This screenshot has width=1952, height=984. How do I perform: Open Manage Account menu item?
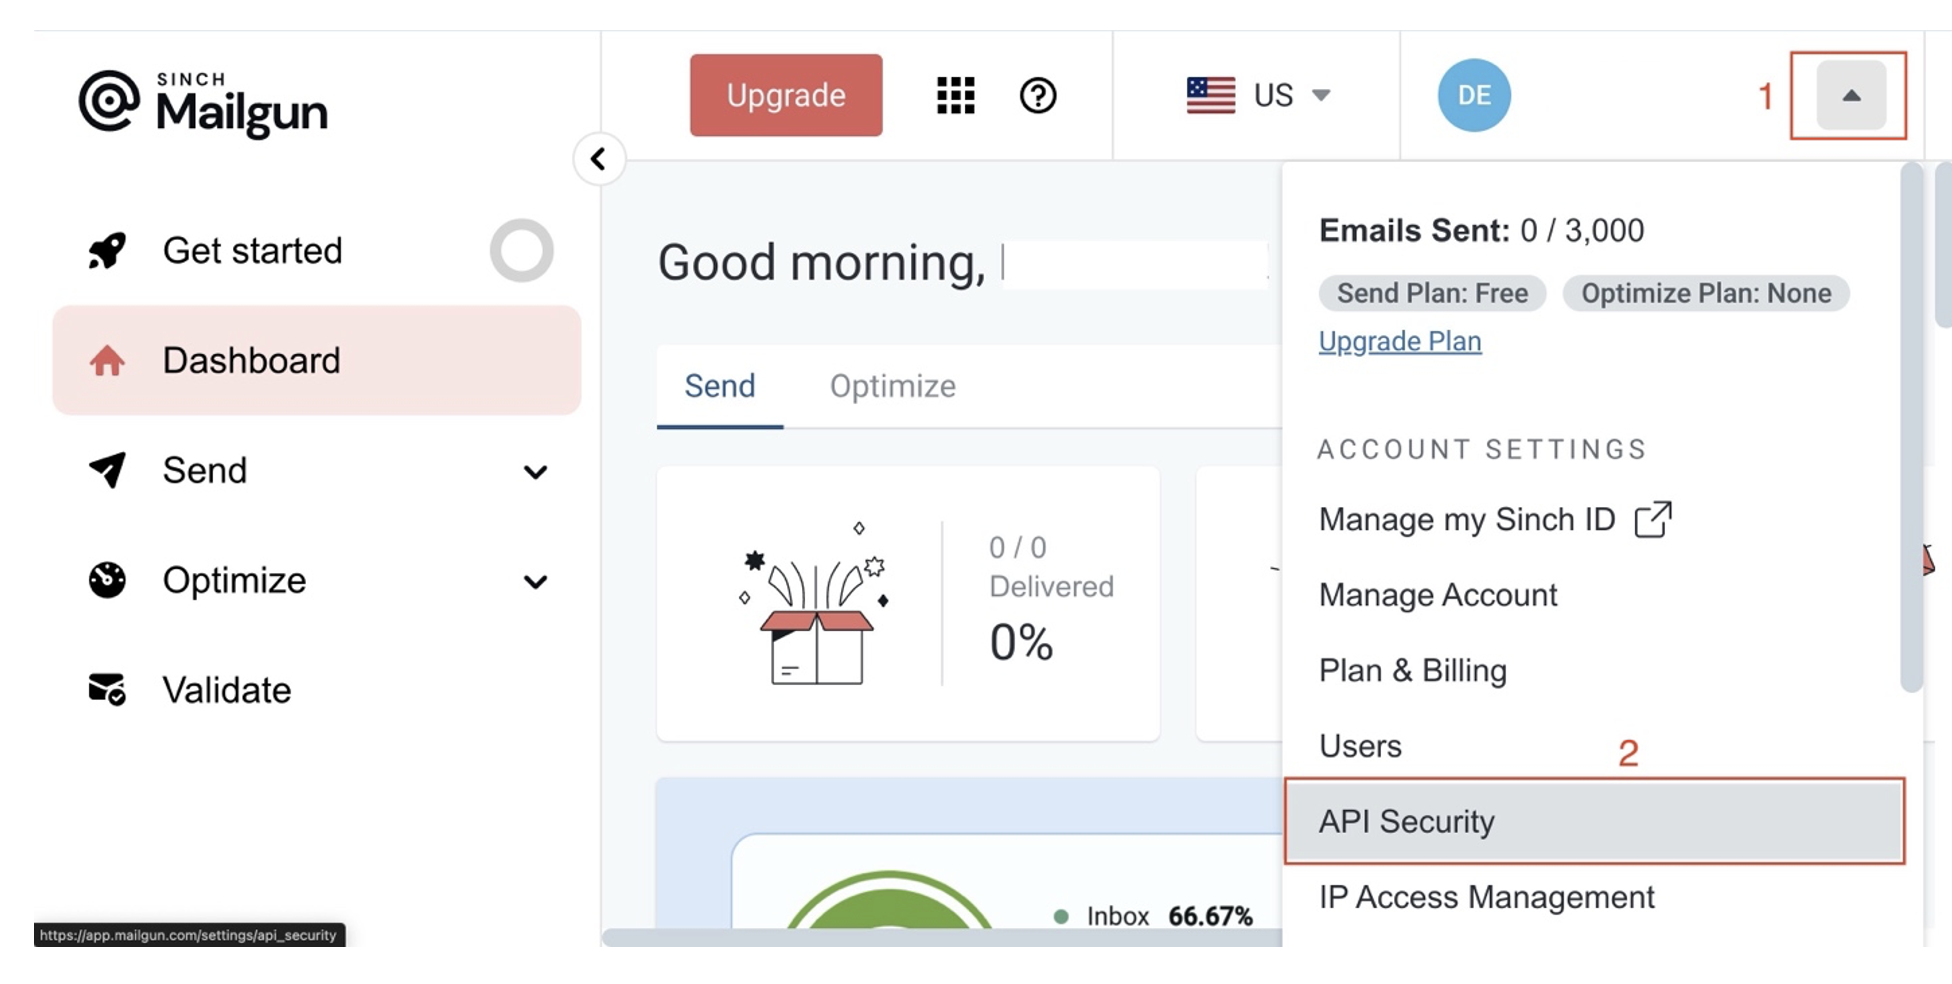[x=1438, y=595]
